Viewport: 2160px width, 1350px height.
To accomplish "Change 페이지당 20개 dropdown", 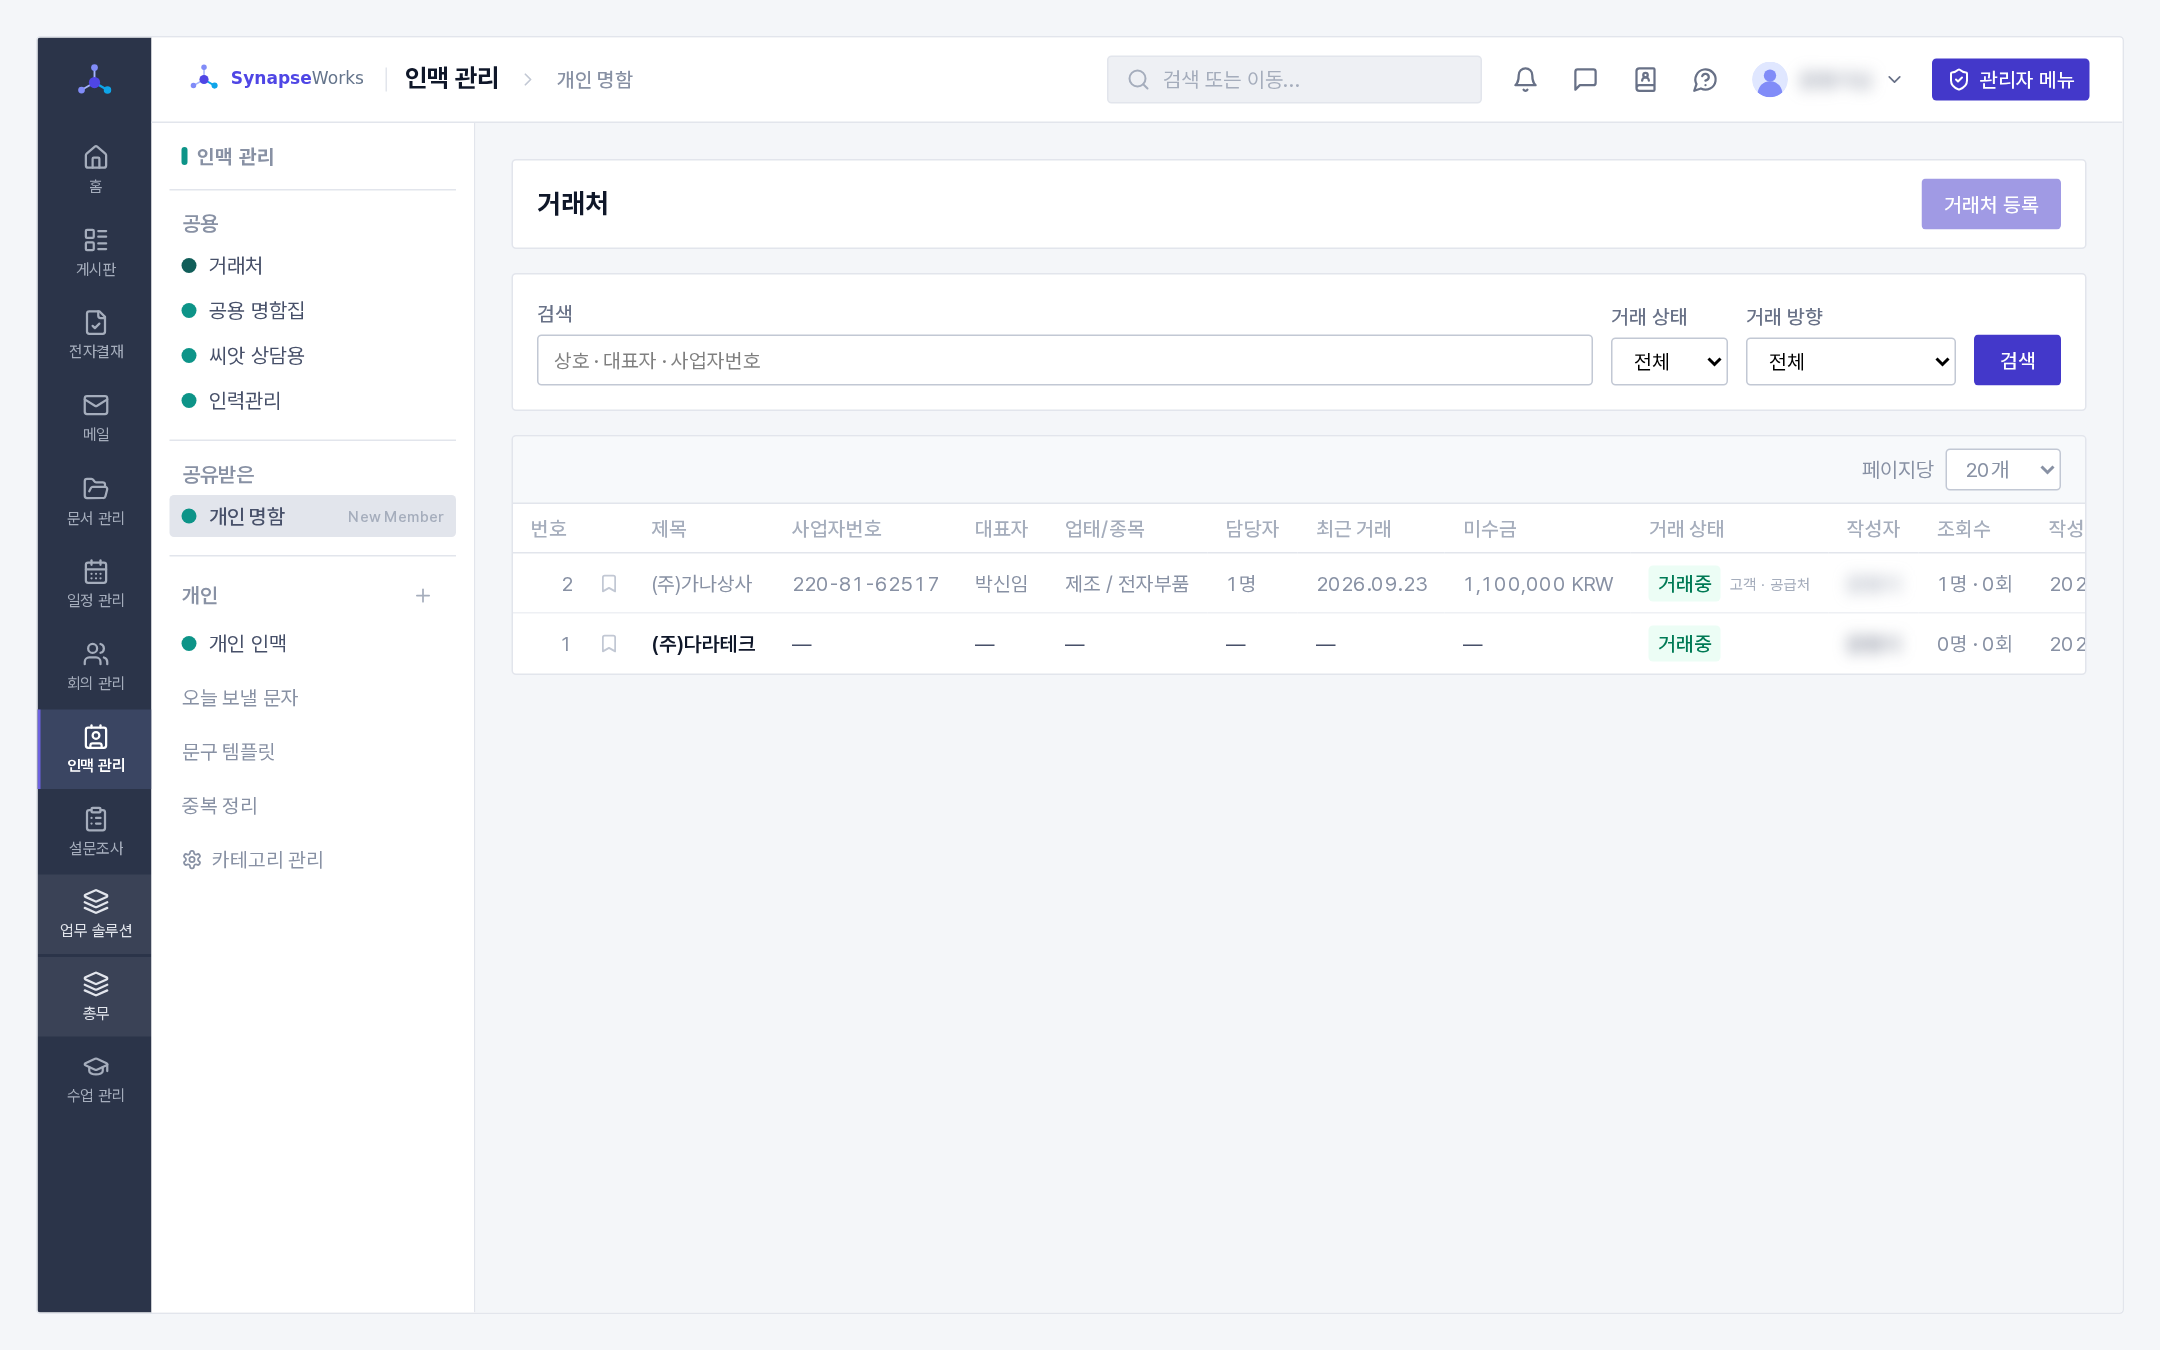I will click(2003, 469).
